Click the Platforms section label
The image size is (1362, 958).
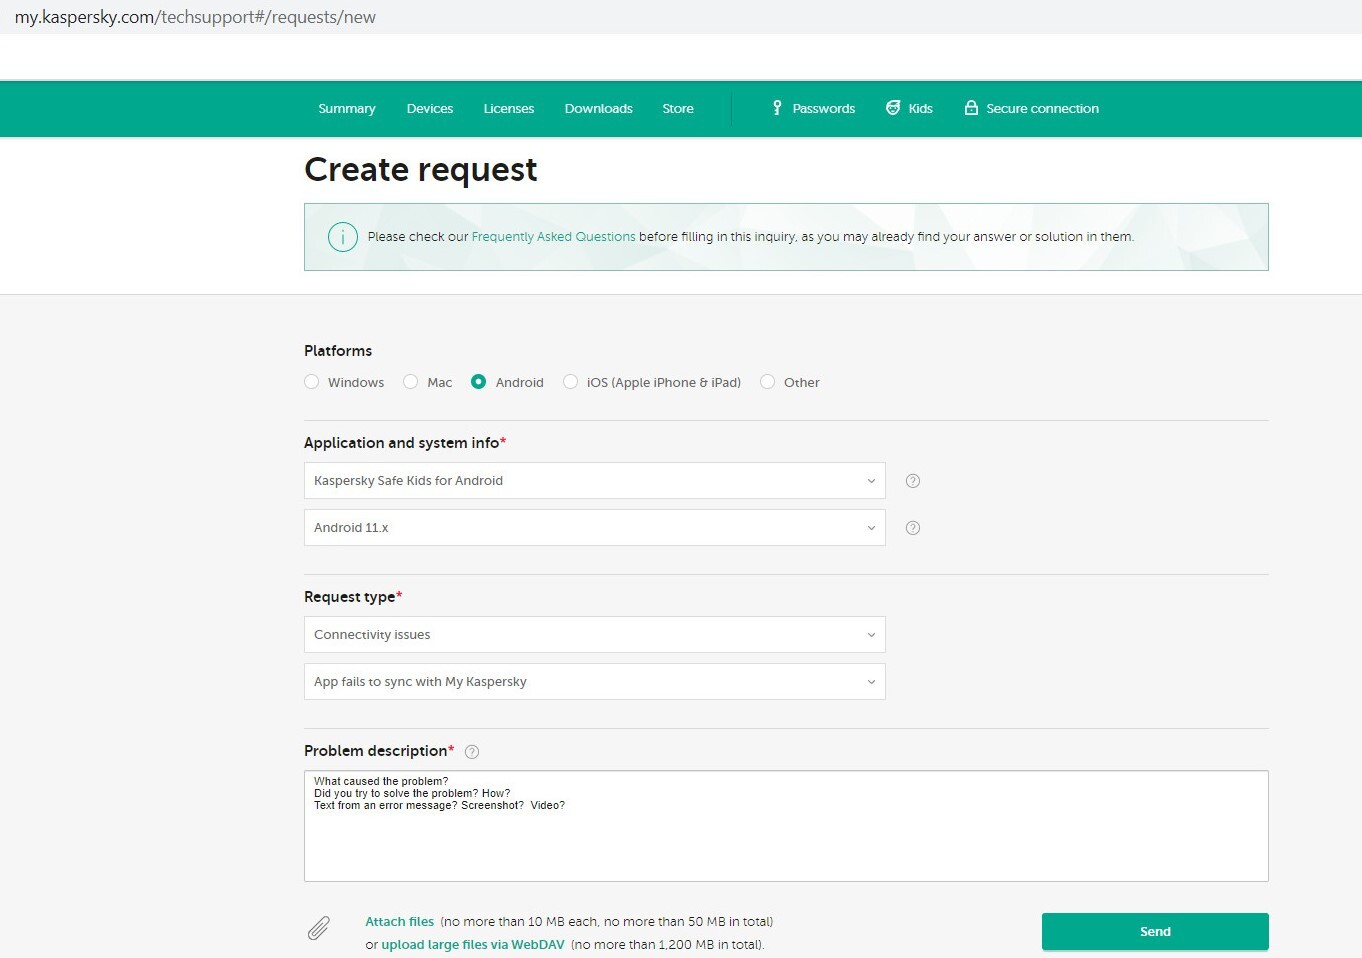coord(338,351)
